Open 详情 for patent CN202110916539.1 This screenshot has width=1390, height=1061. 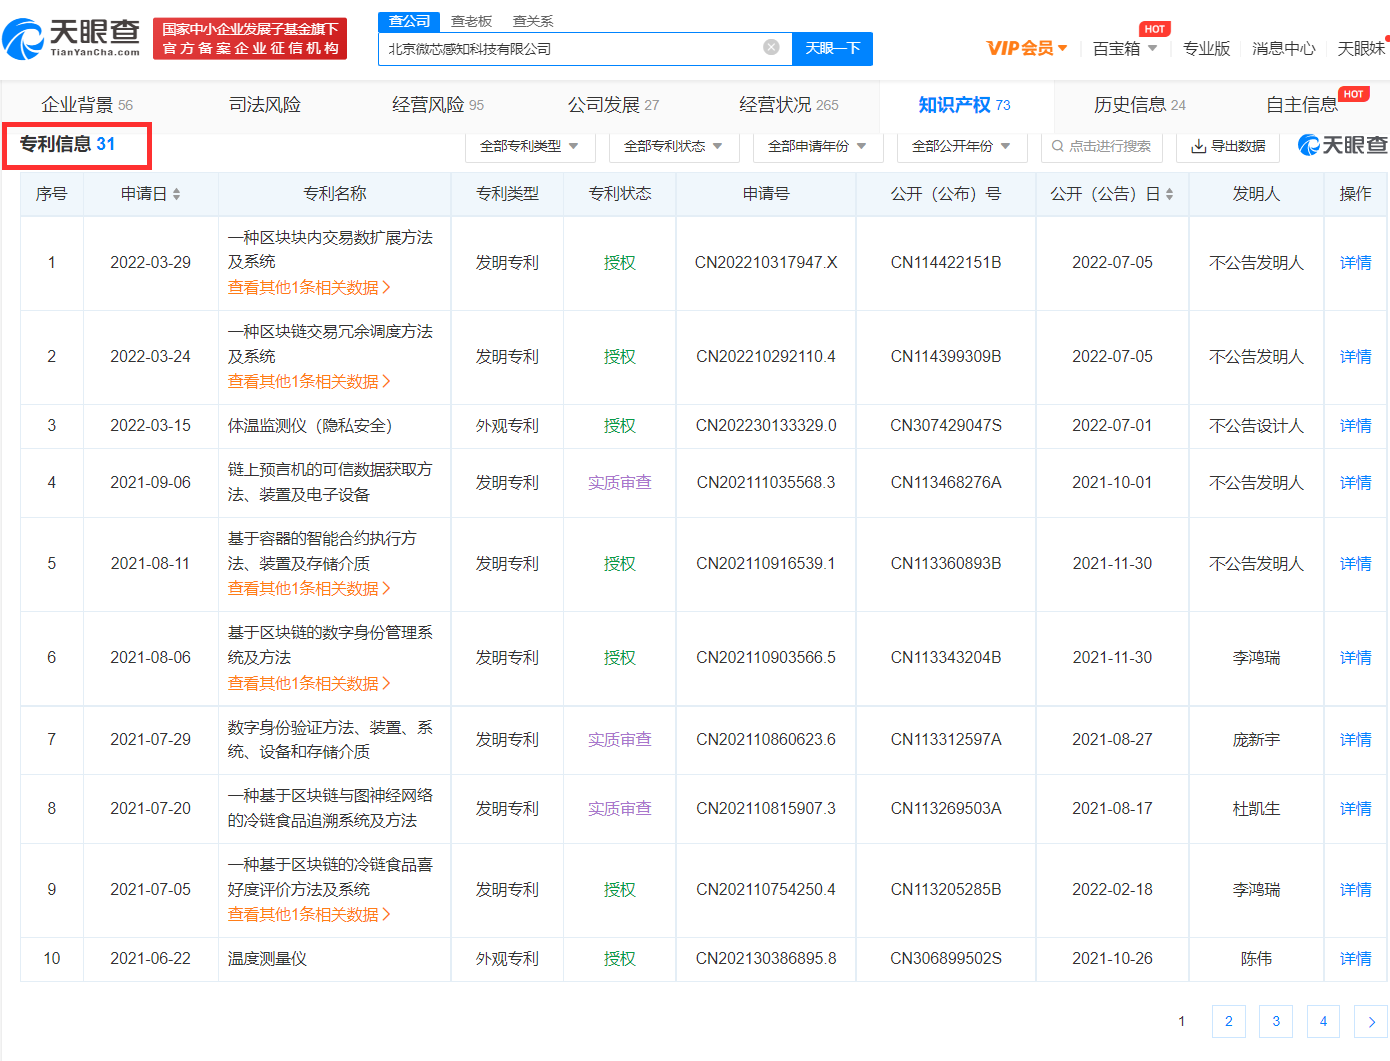coord(1355,564)
